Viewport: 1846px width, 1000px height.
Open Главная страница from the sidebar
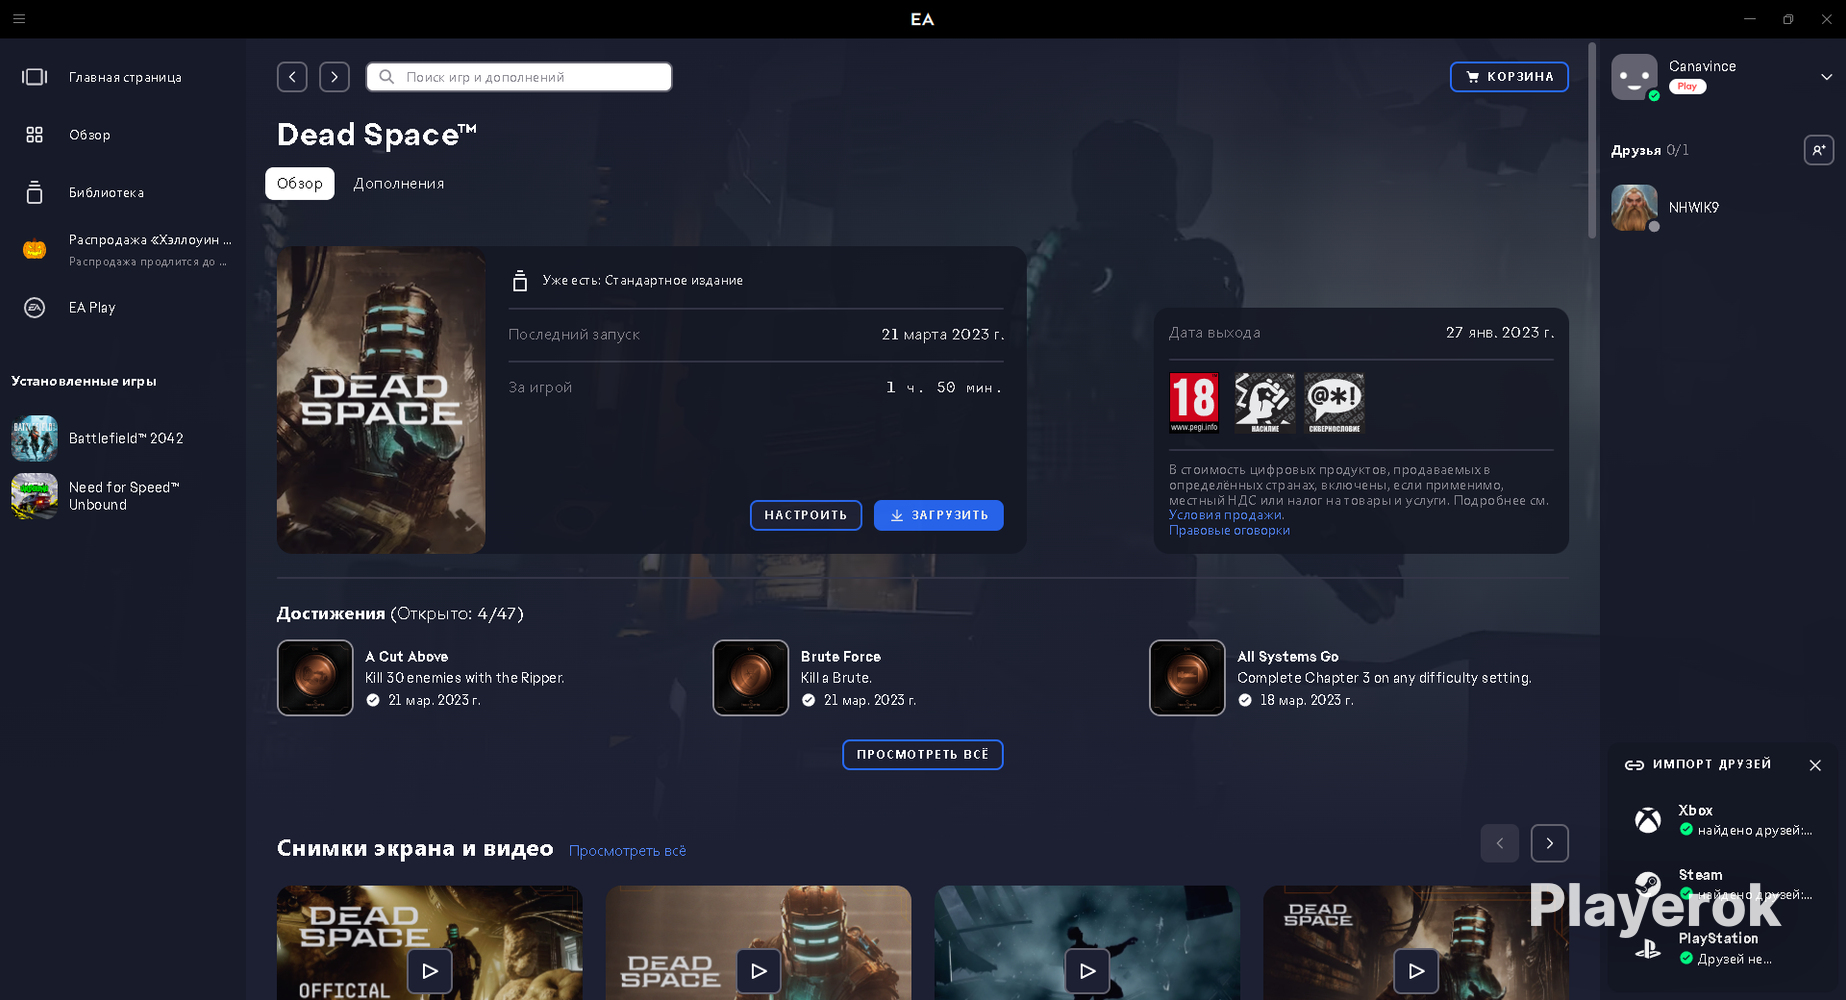pos(123,77)
